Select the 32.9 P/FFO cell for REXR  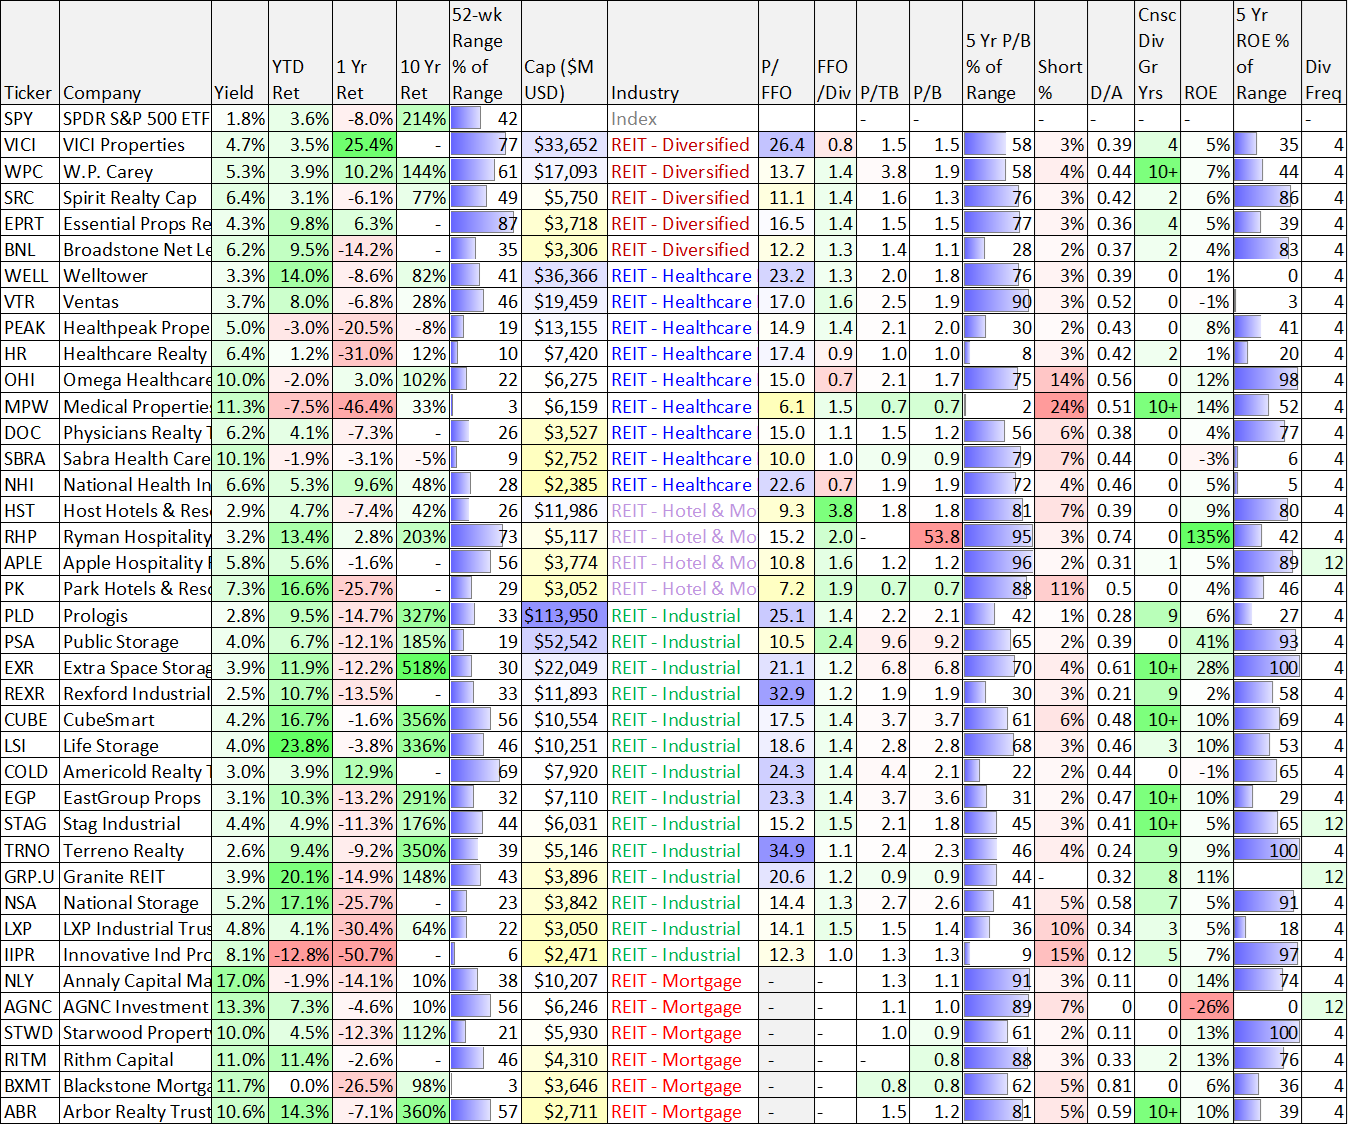click(785, 693)
